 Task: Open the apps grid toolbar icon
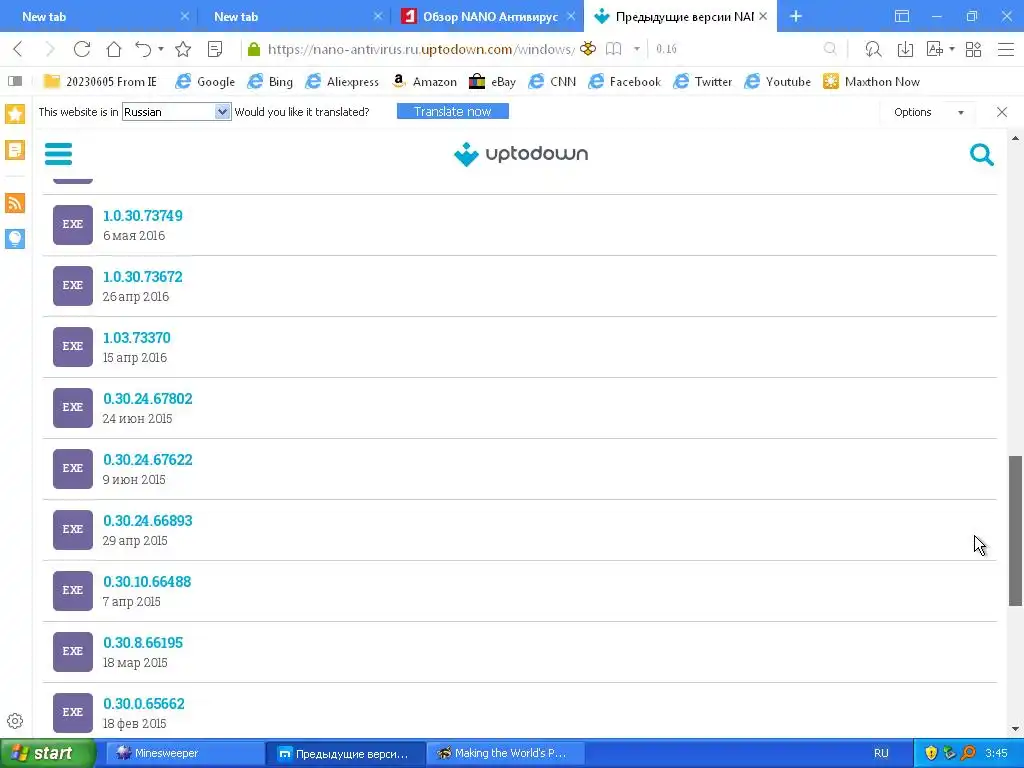click(973, 49)
